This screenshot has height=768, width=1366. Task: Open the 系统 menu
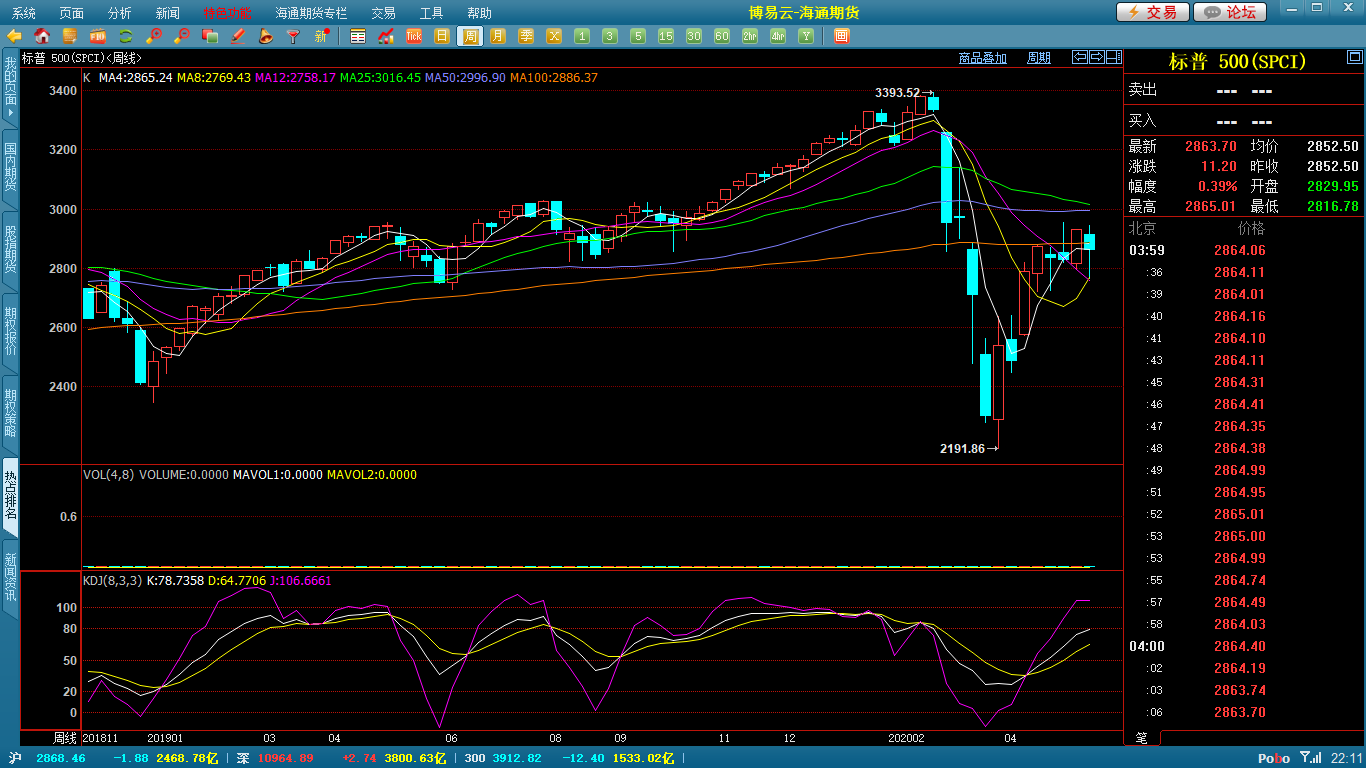tap(23, 13)
